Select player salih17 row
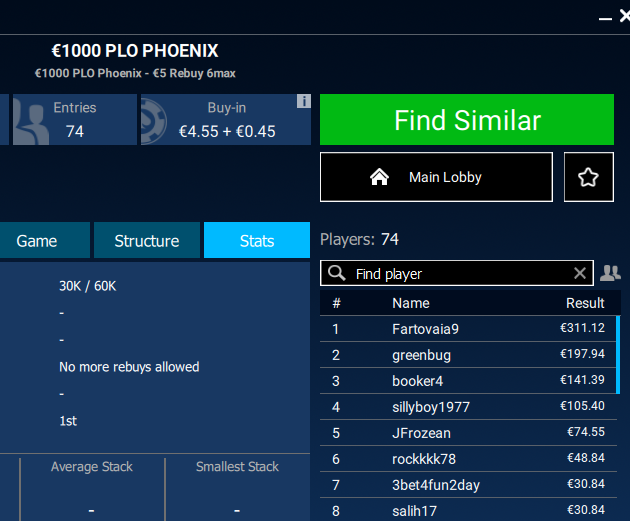This screenshot has height=521, width=630. pyautogui.click(x=468, y=510)
